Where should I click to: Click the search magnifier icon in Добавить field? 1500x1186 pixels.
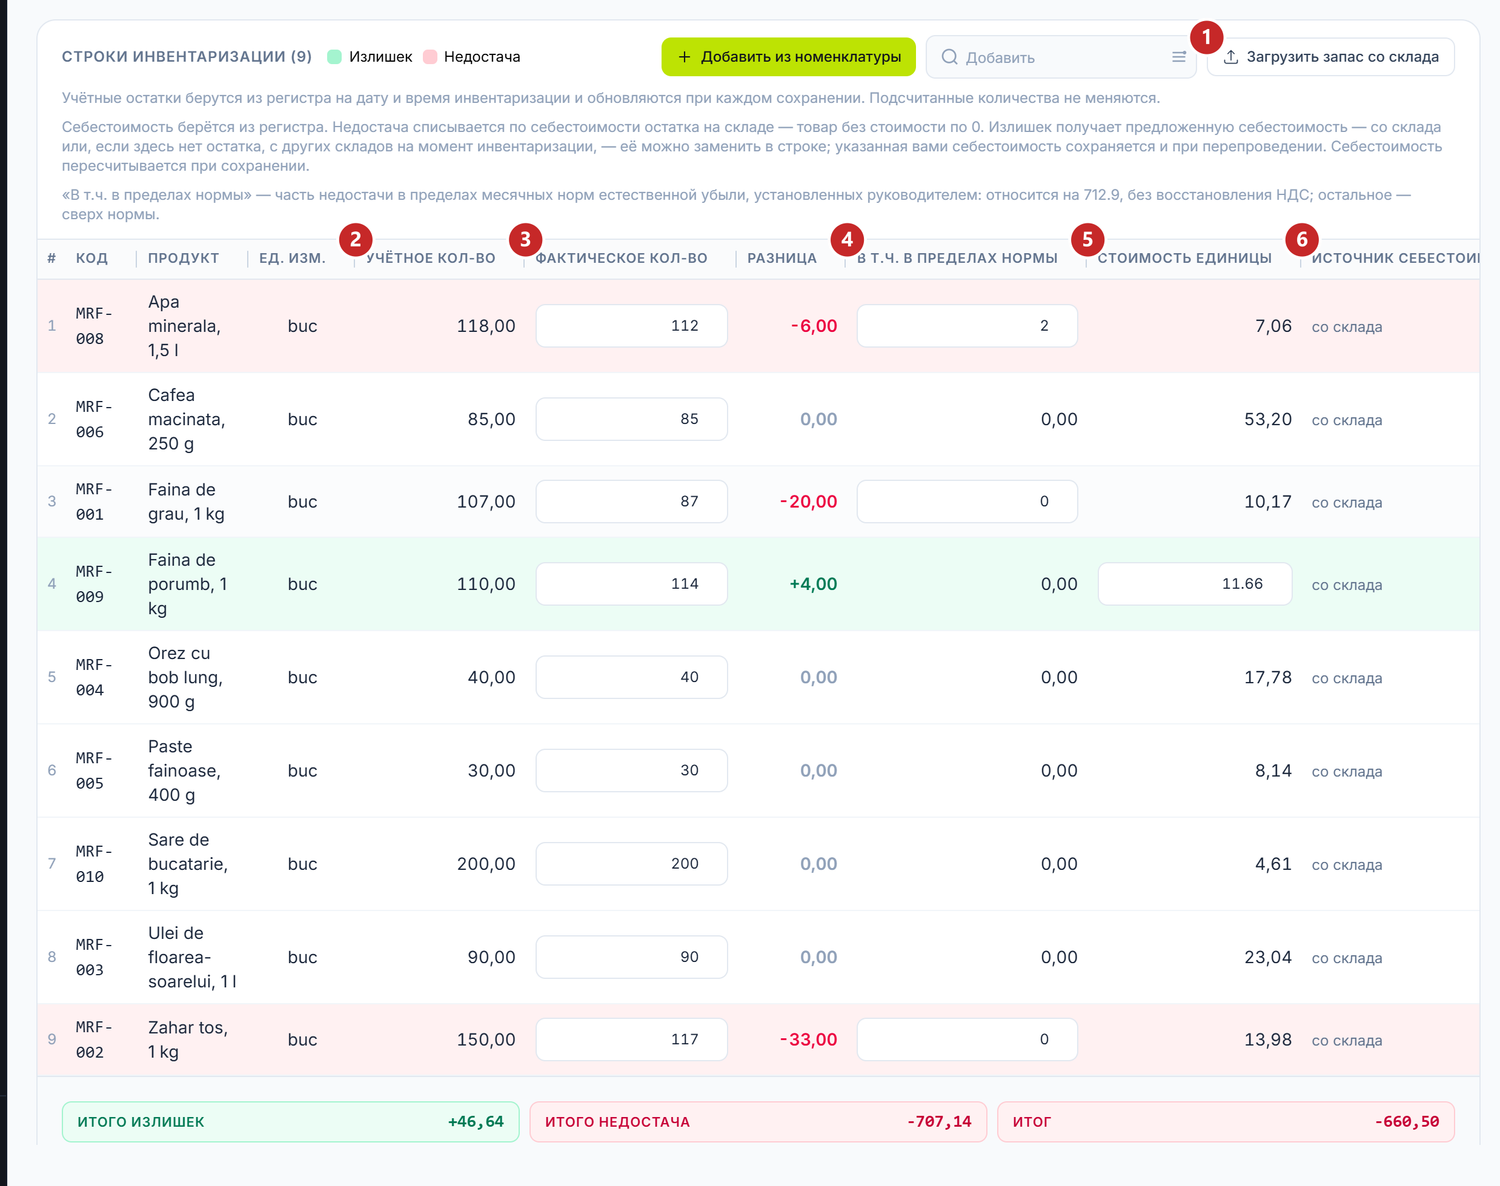[x=949, y=57]
